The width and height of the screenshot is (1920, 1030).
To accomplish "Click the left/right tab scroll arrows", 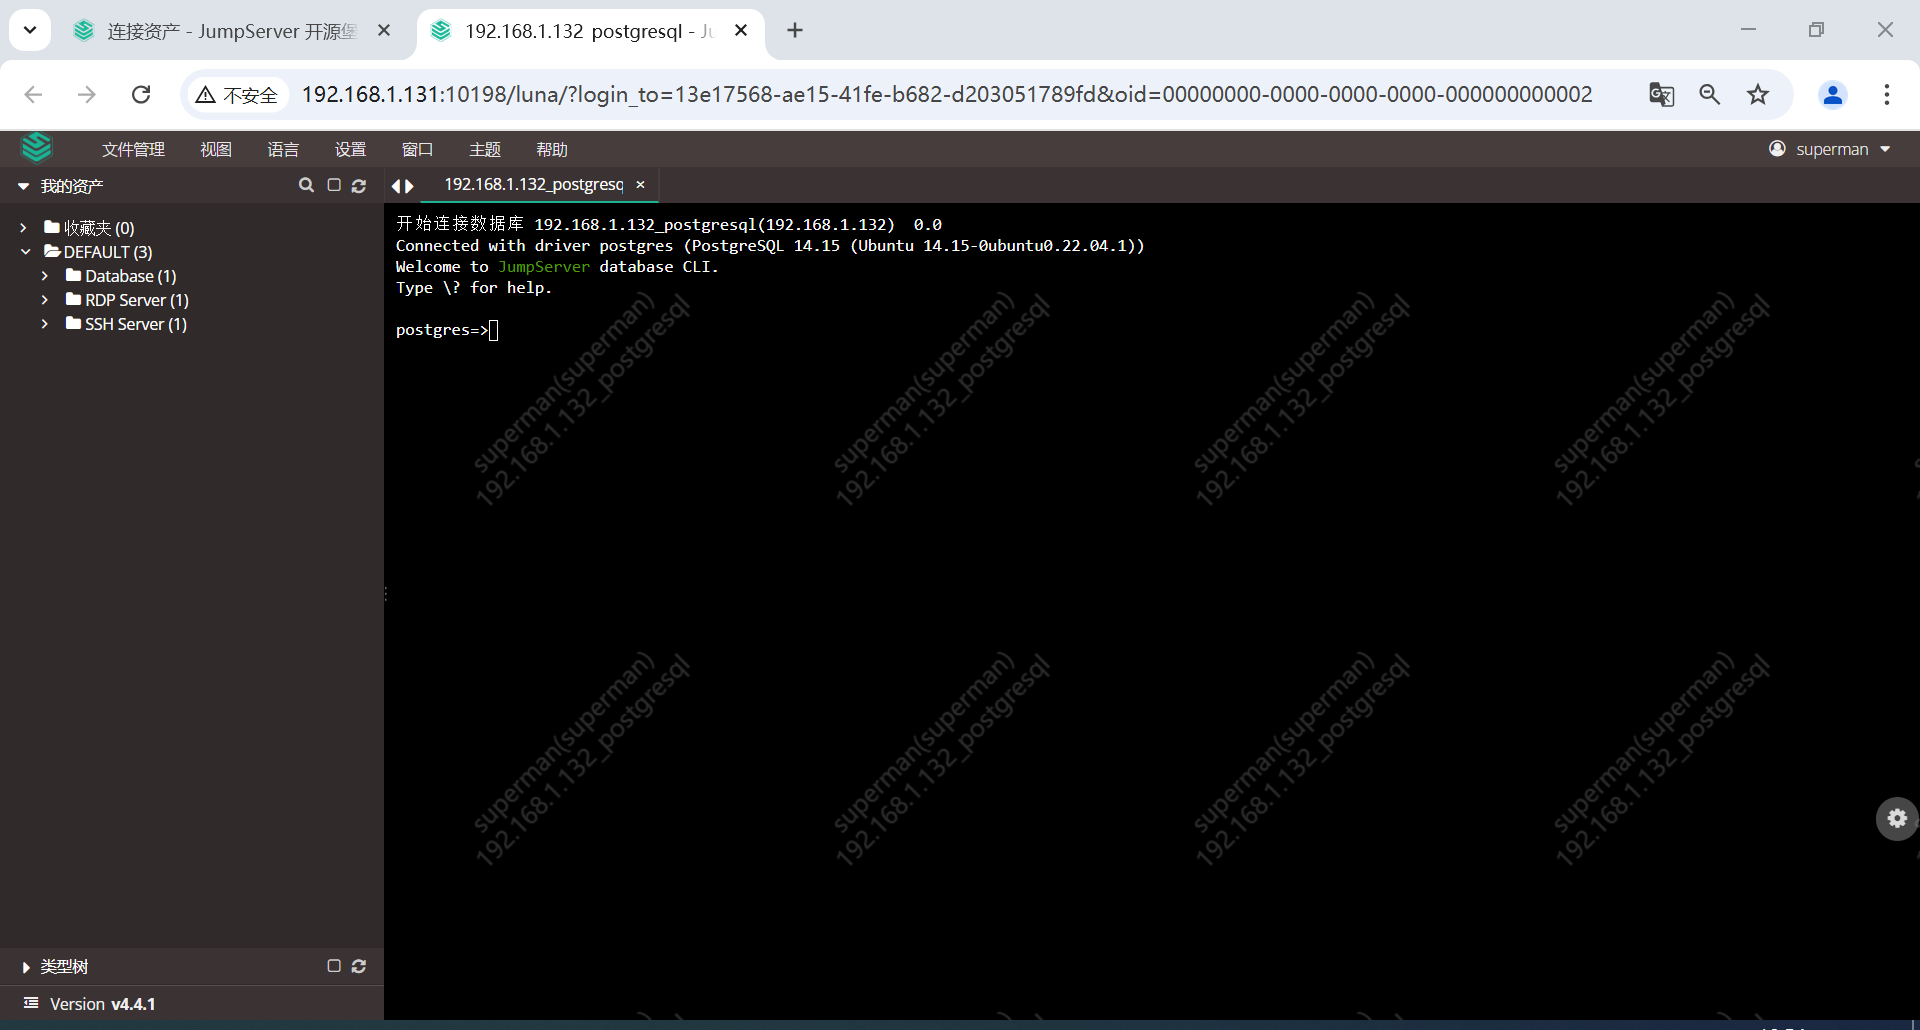I will tap(402, 186).
